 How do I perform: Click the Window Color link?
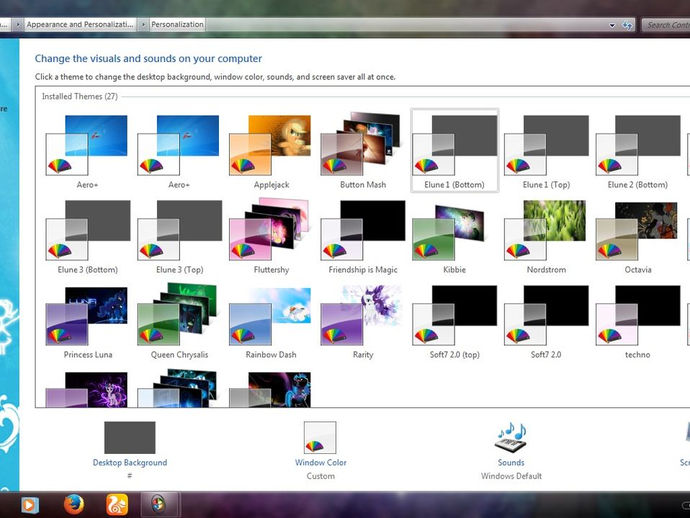pyautogui.click(x=320, y=463)
